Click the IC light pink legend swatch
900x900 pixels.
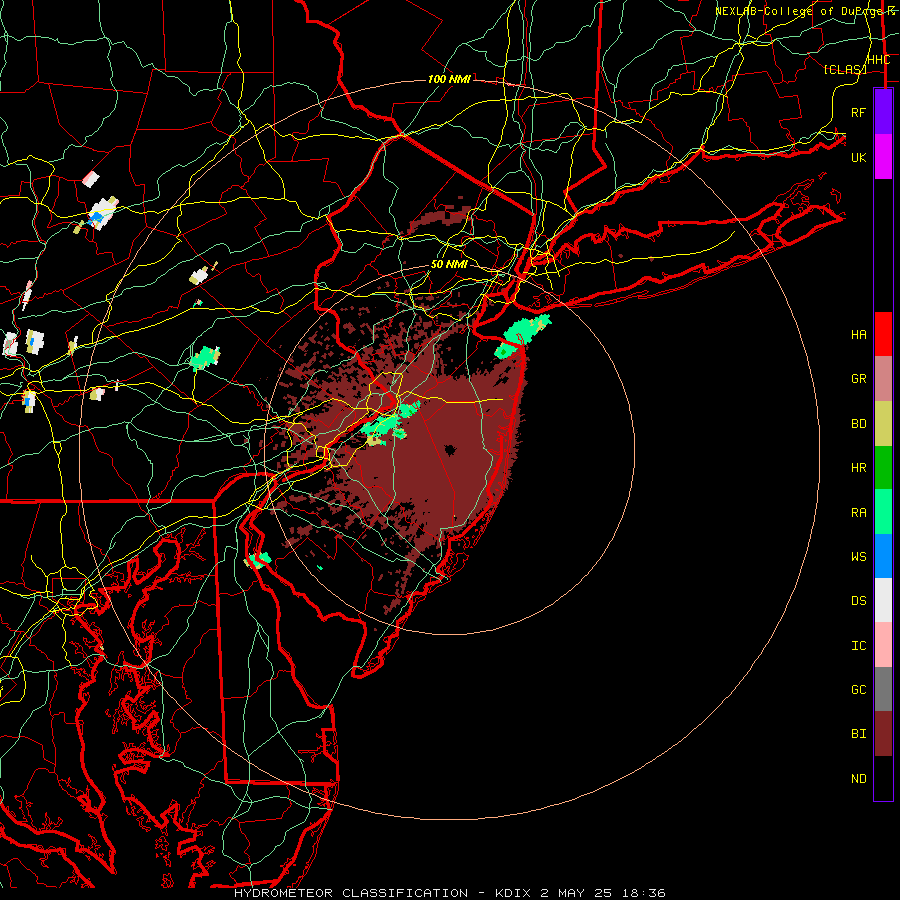tap(883, 645)
